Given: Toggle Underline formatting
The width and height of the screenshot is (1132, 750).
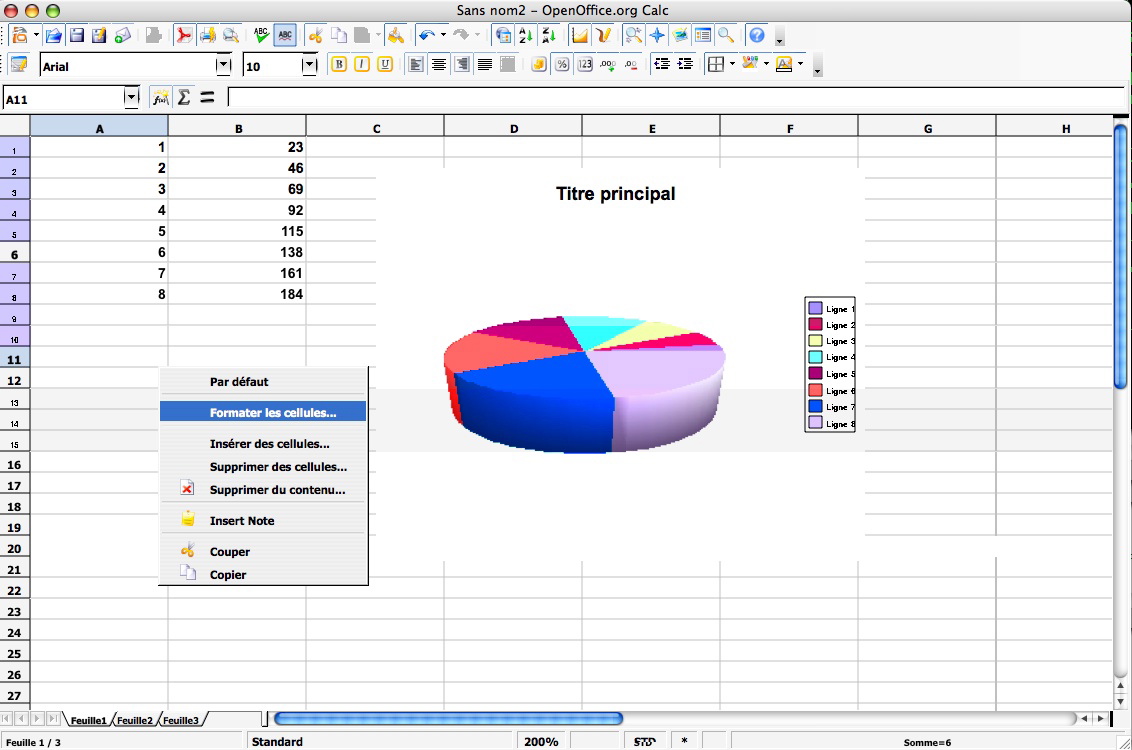Looking at the screenshot, I should [385, 64].
